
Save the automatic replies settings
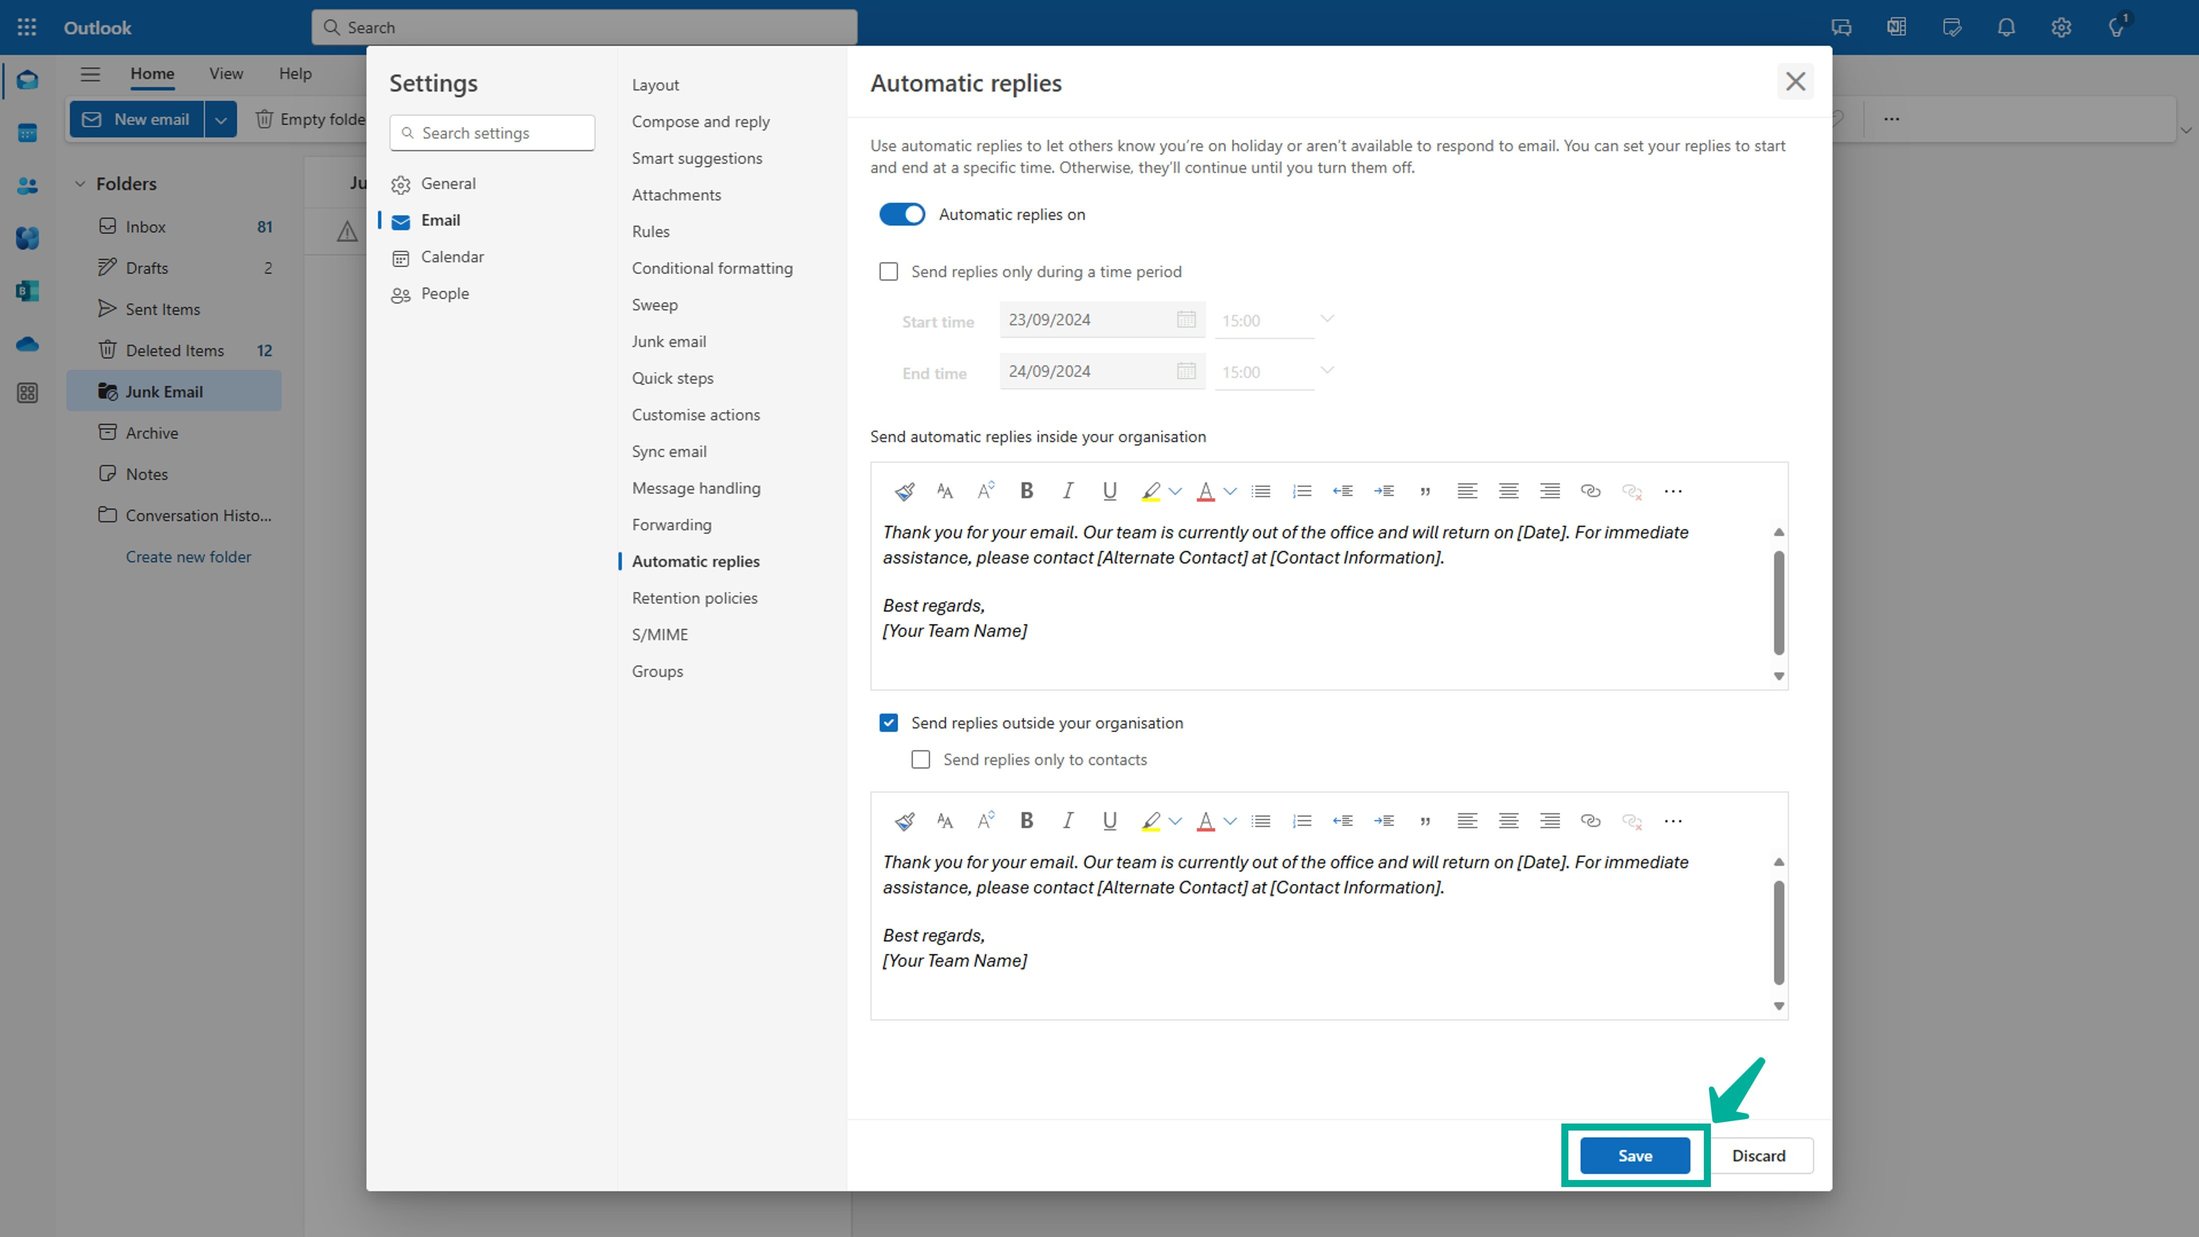click(1635, 1155)
